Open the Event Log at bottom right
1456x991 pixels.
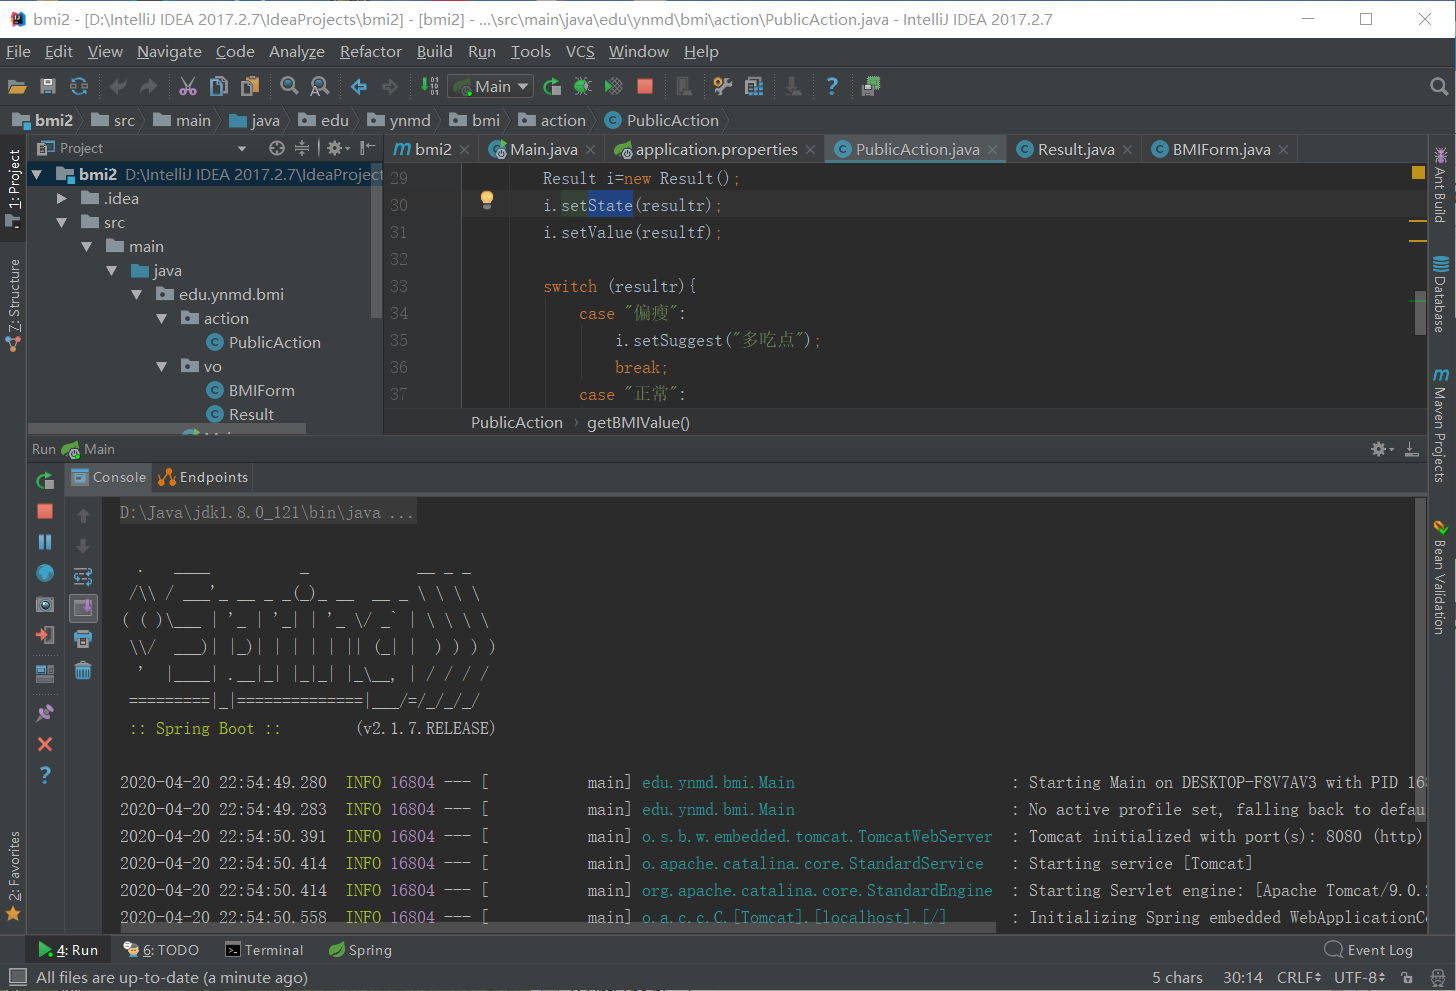[x=1369, y=950]
